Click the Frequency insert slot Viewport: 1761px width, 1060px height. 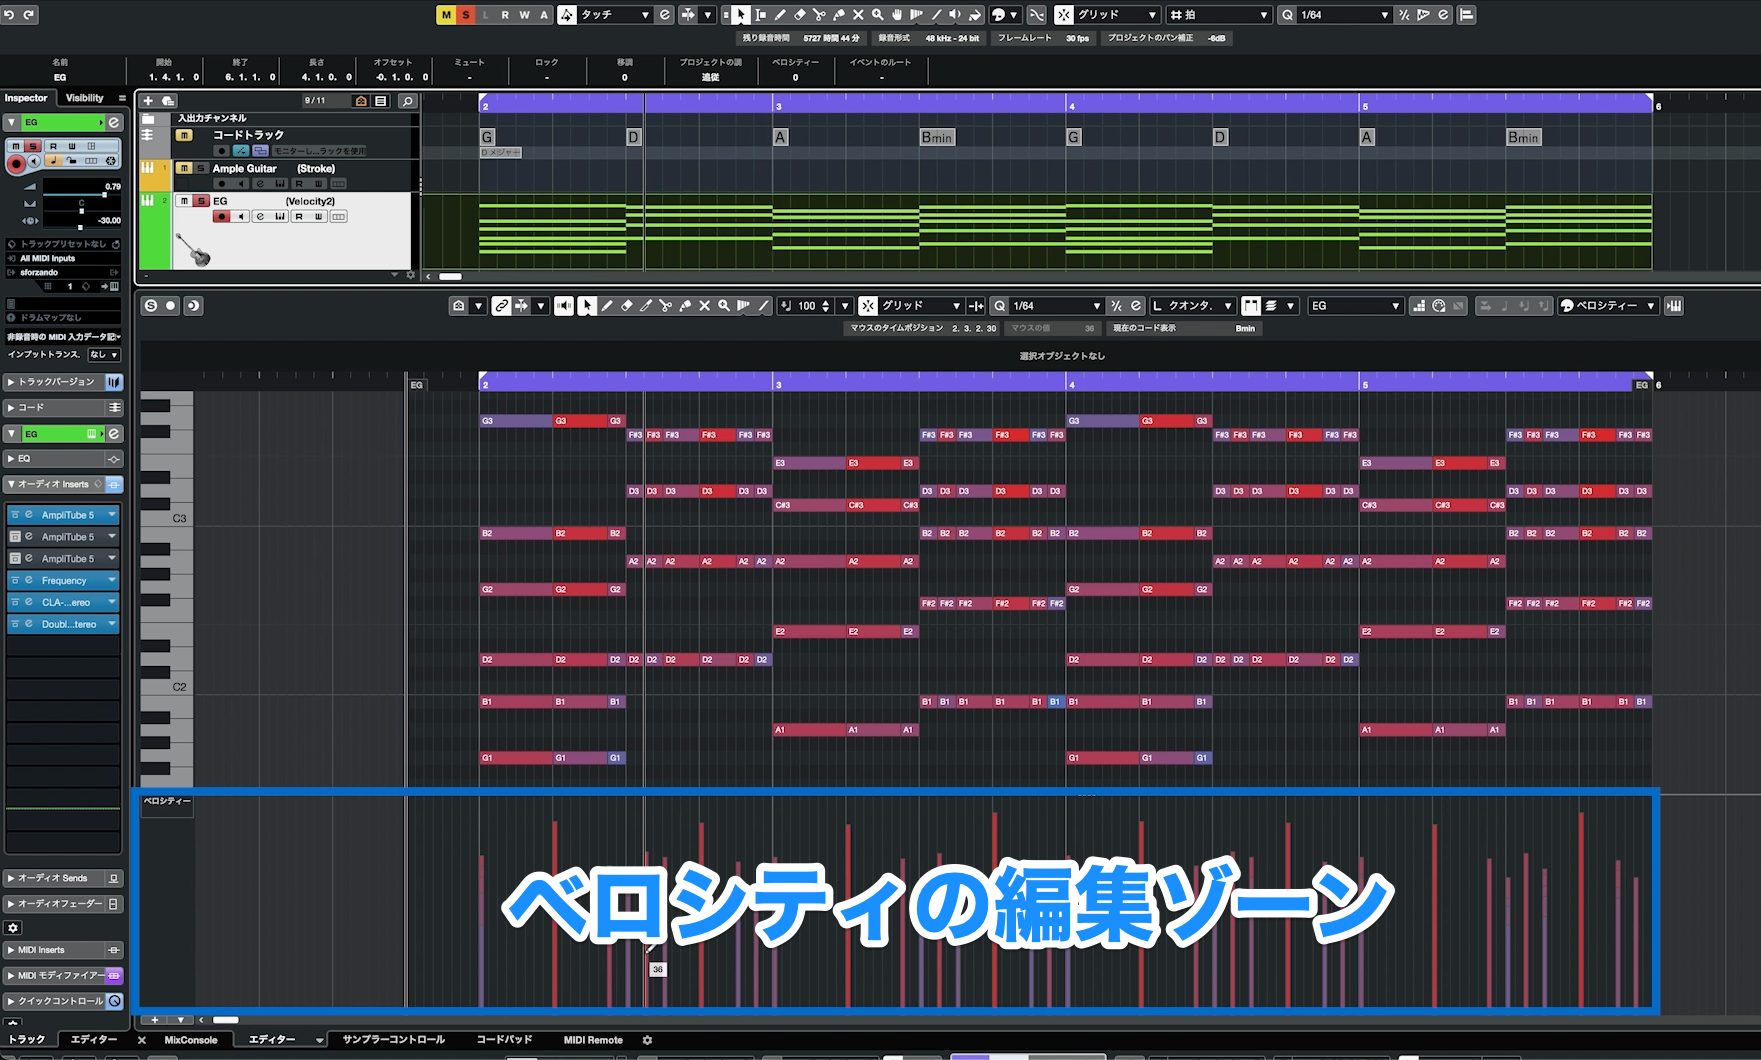(64, 581)
